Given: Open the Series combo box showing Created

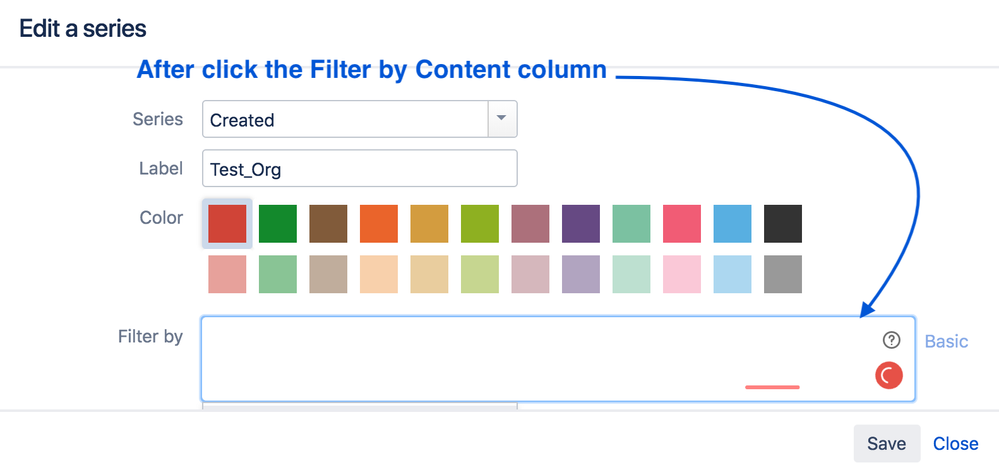Looking at the screenshot, I should [359, 119].
